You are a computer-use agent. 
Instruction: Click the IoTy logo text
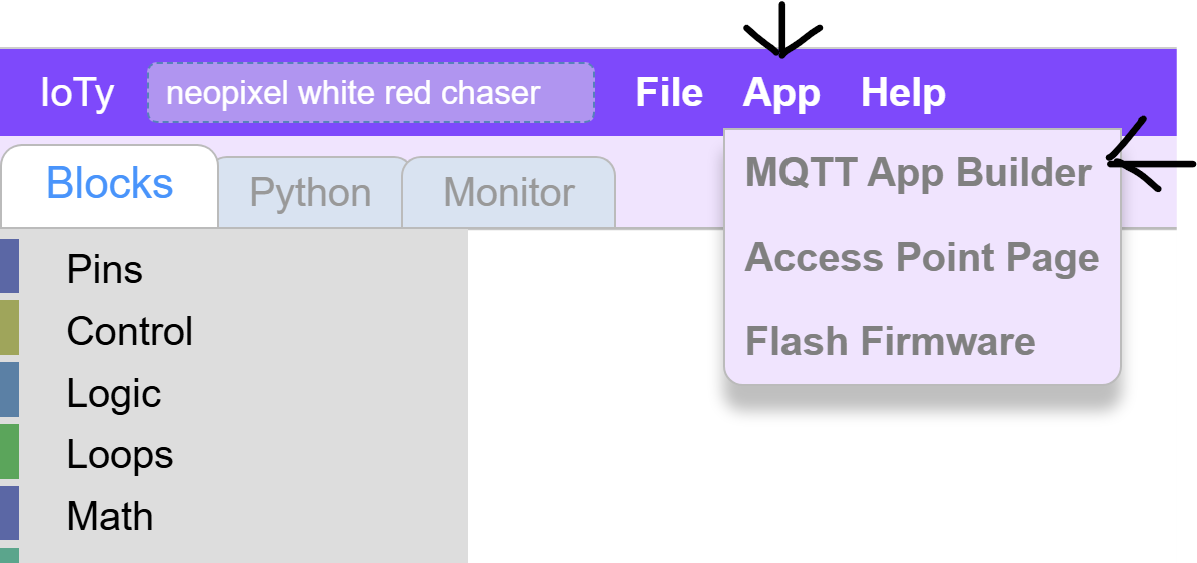click(77, 93)
